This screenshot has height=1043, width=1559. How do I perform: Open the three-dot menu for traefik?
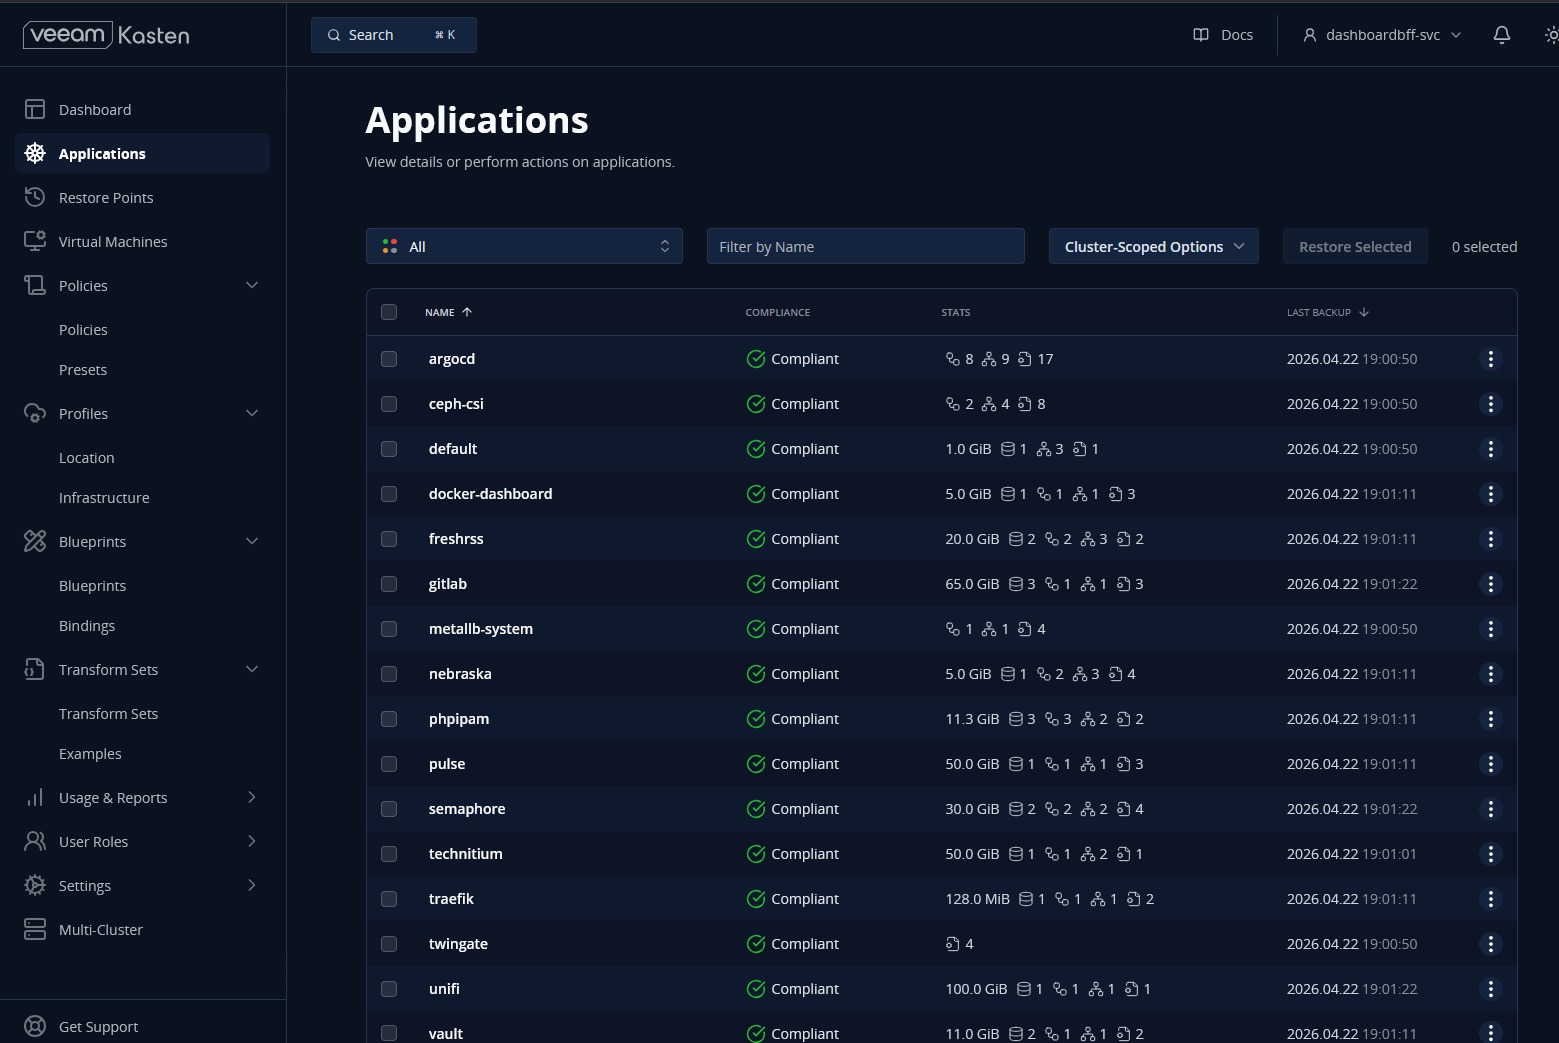pos(1490,899)
